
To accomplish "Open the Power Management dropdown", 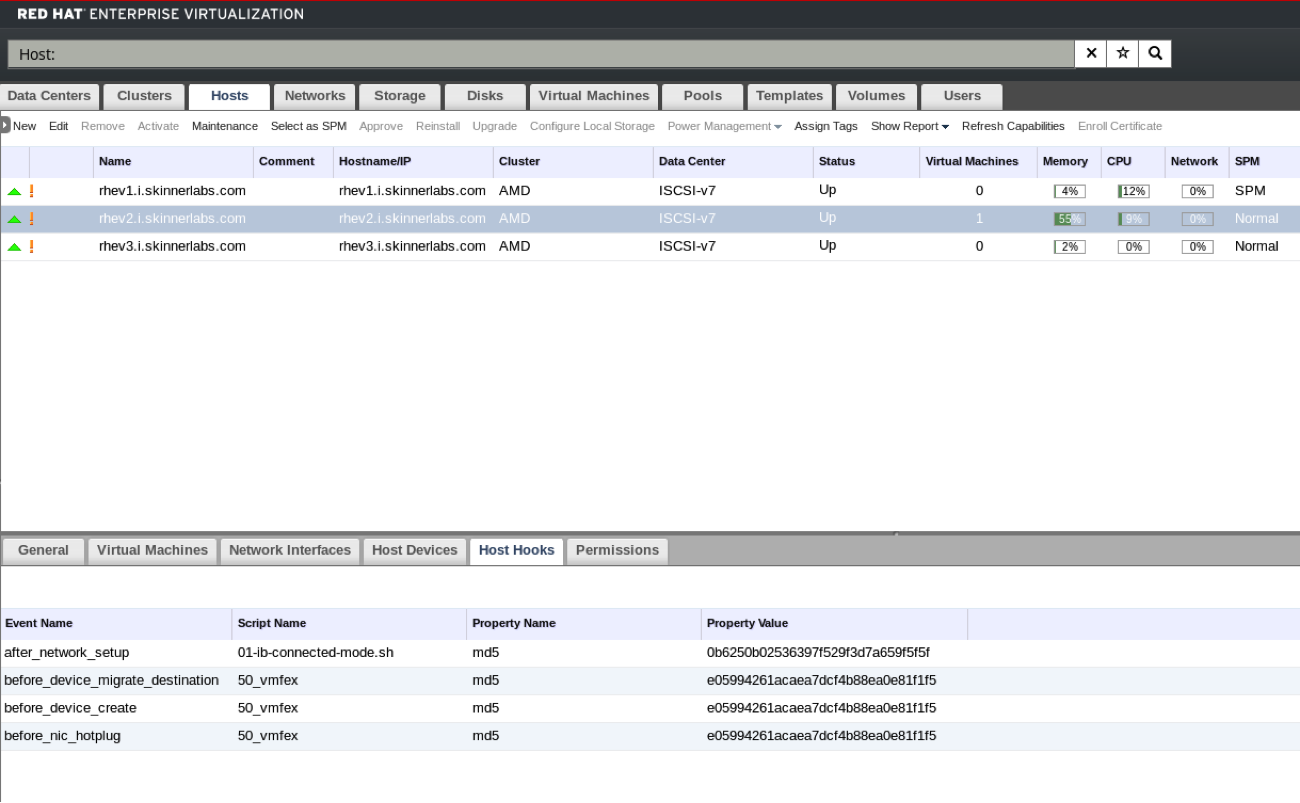I will click(x=724, y=126).
